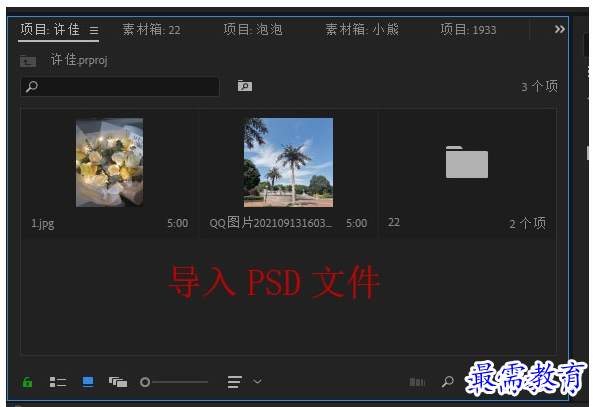Switch to the 素材箱: 22 tab
Image resolution: width=593 pixels, height=407 pixels.
(x=151, y=30)
